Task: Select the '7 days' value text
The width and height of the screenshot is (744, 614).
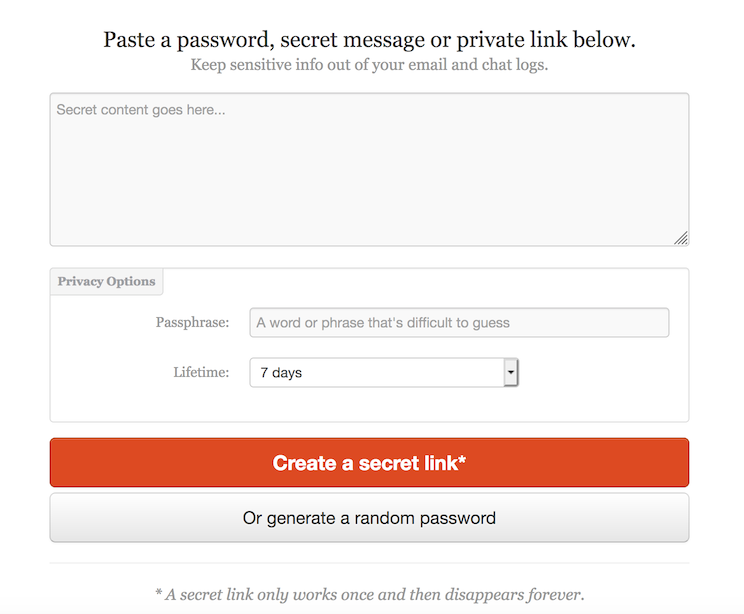Action: 281,372
